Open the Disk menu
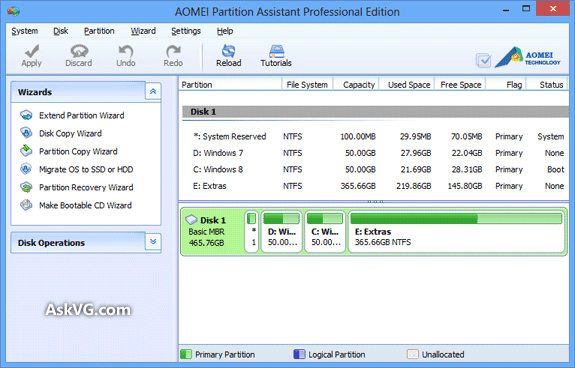 pos(61,31)
